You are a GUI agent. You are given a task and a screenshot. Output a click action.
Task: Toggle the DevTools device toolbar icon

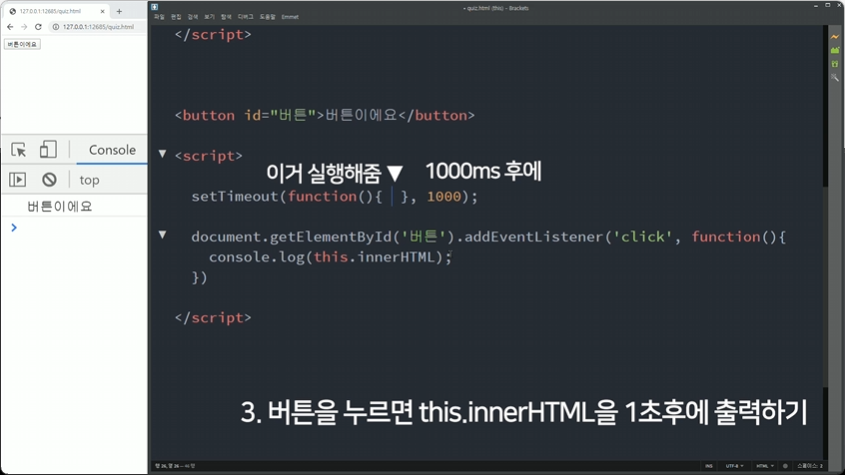48,149
